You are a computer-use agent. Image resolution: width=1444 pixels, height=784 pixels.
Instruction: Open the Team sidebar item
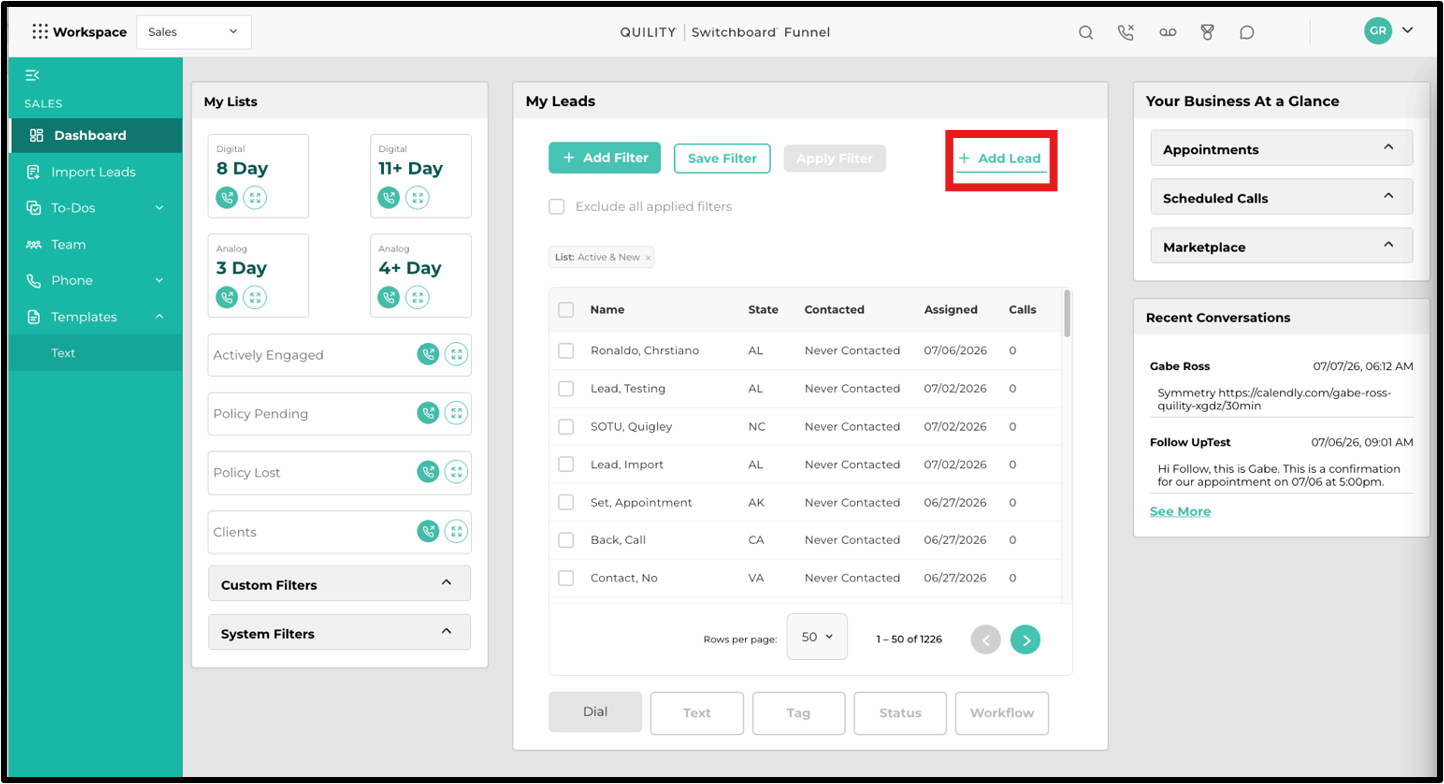[x=96, y=244]
